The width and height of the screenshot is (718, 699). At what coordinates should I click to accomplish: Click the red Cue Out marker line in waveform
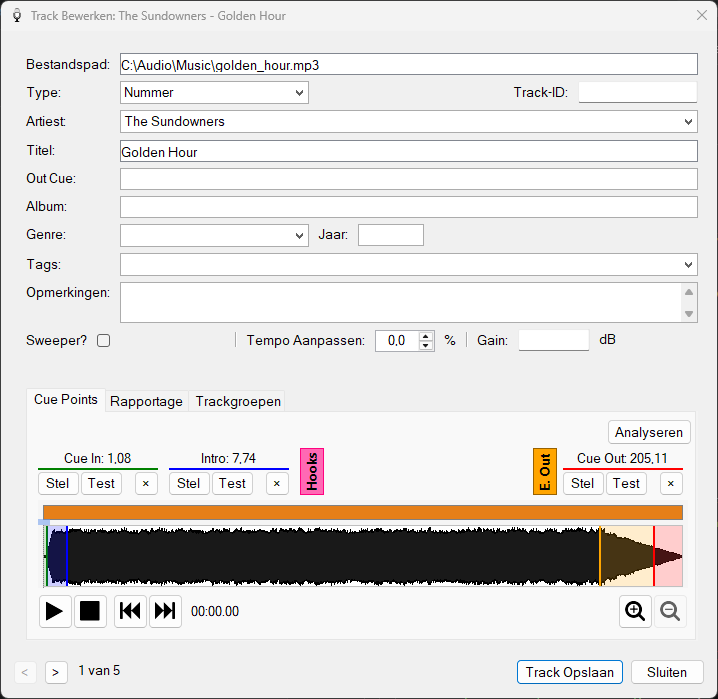pos(654,556)
